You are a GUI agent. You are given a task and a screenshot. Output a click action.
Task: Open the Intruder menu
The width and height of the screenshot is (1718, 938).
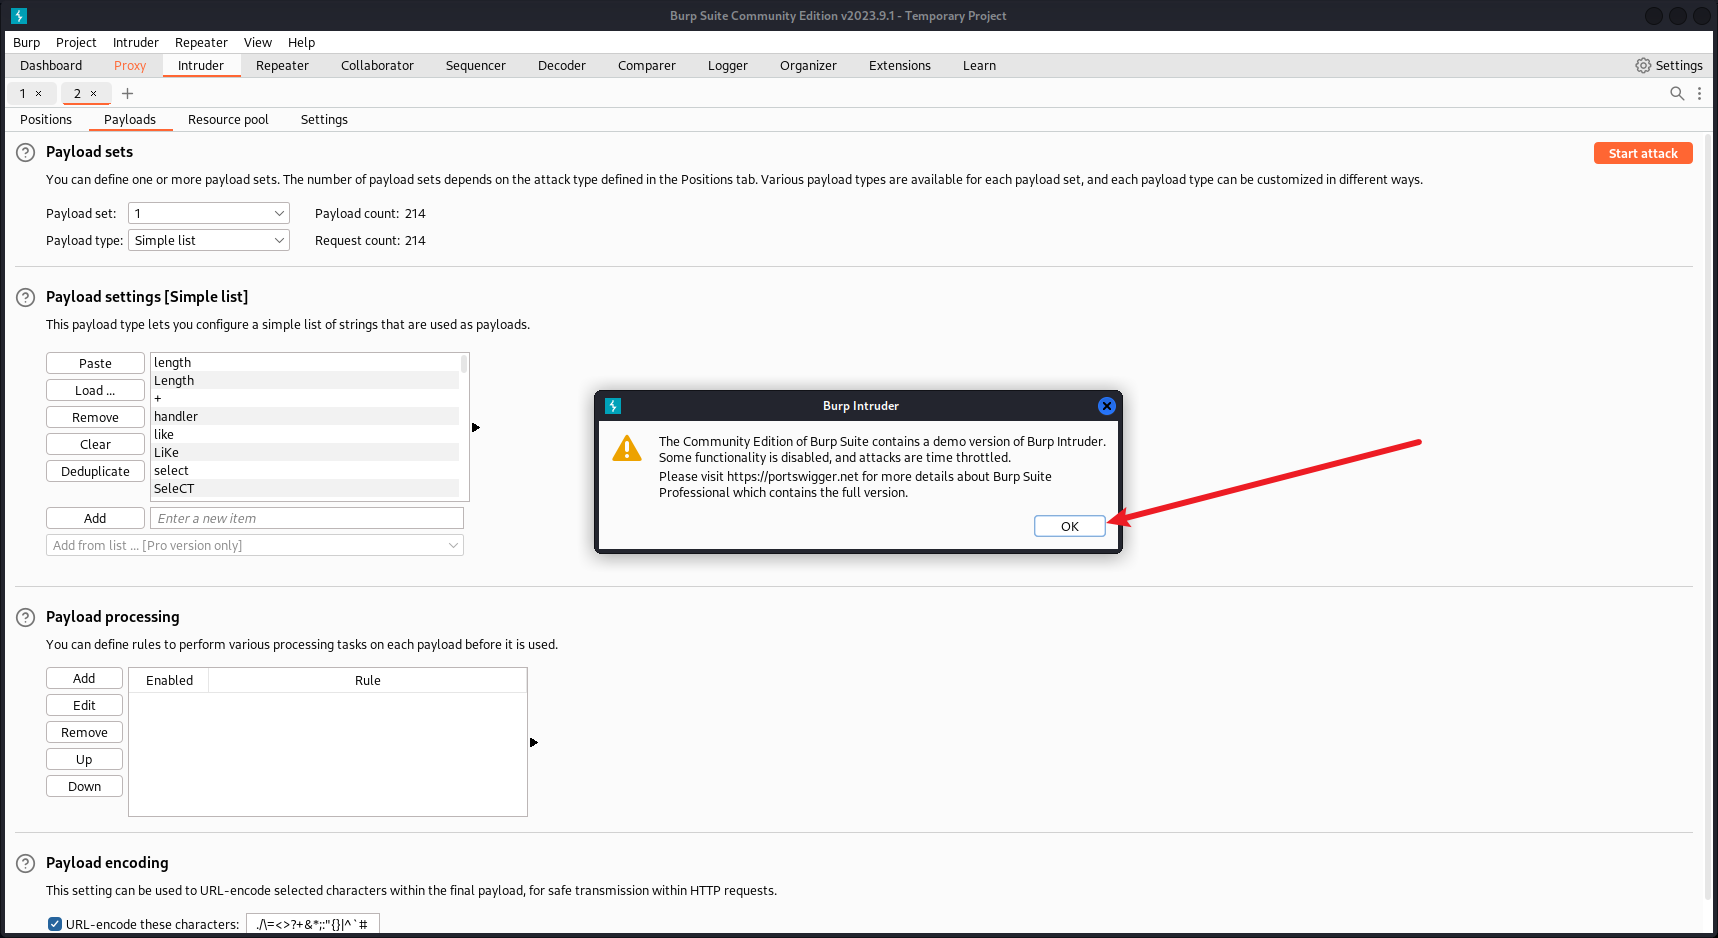(x=136, y=42)
